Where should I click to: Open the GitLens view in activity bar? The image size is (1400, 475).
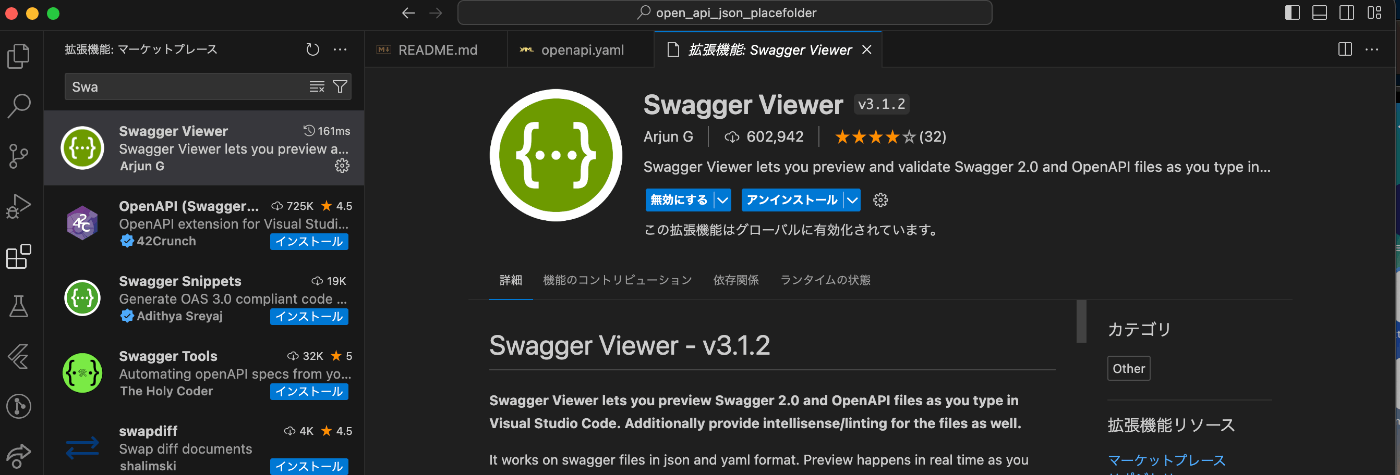(x=18, y=406)
